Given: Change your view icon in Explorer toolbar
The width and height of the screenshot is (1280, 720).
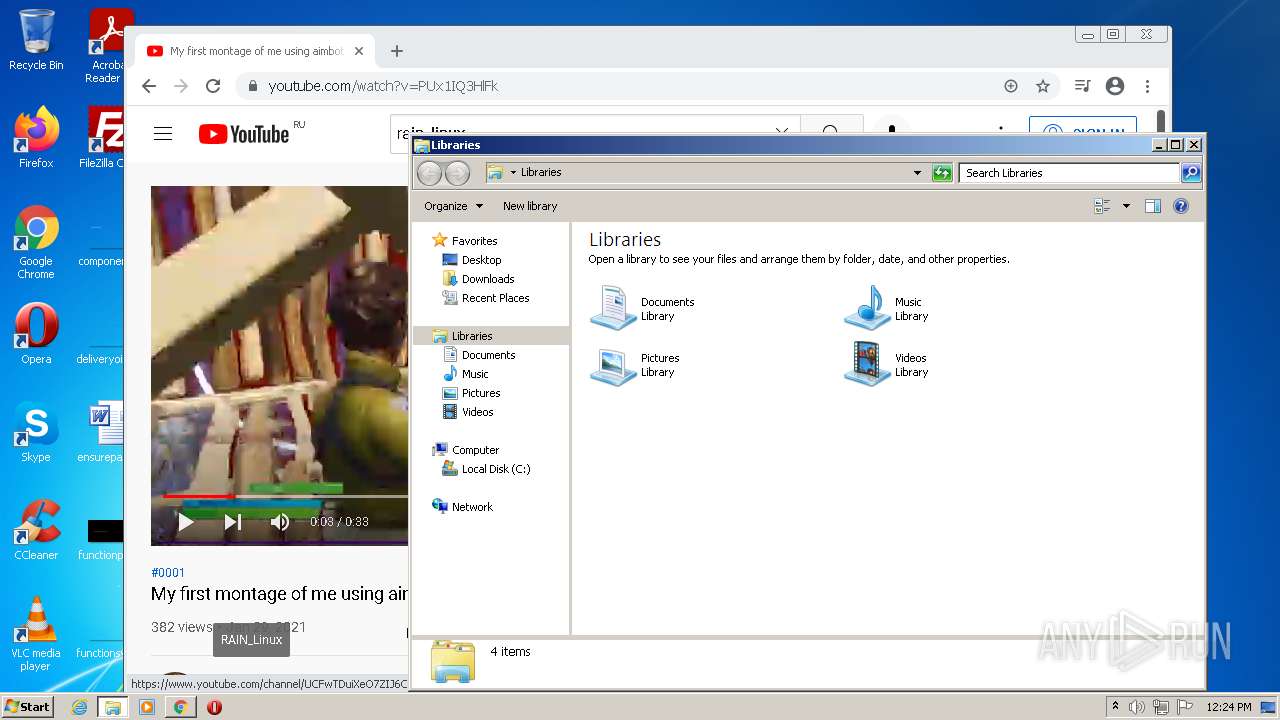Looking at the screenshot, I should point(1102,206).
